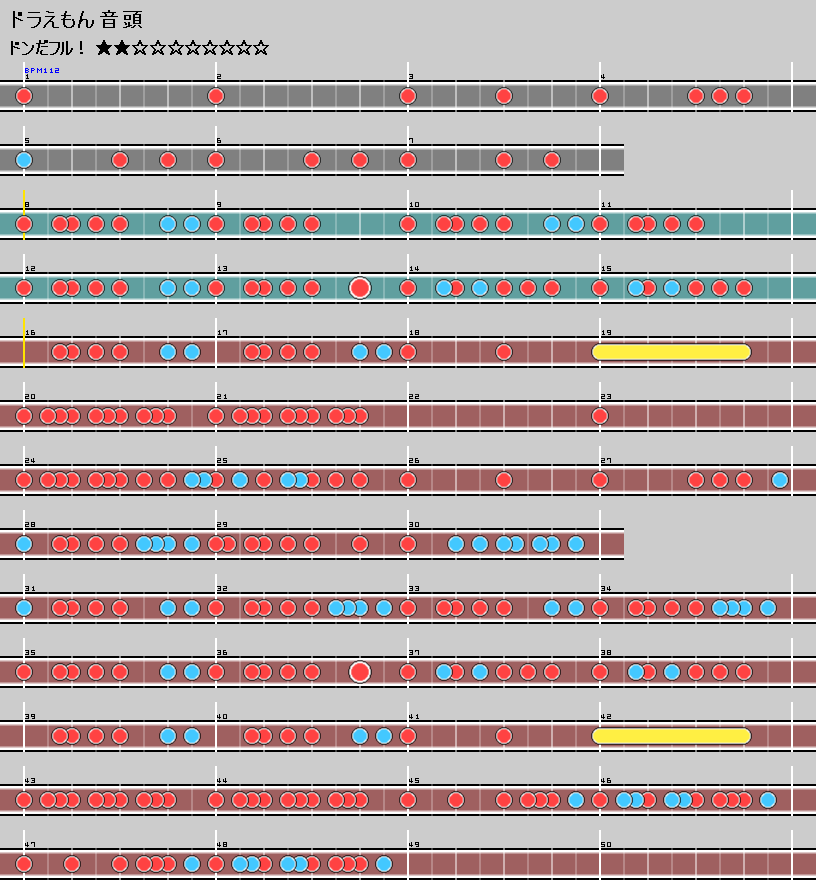Select the red note starting measure 20

click(24, 416)
